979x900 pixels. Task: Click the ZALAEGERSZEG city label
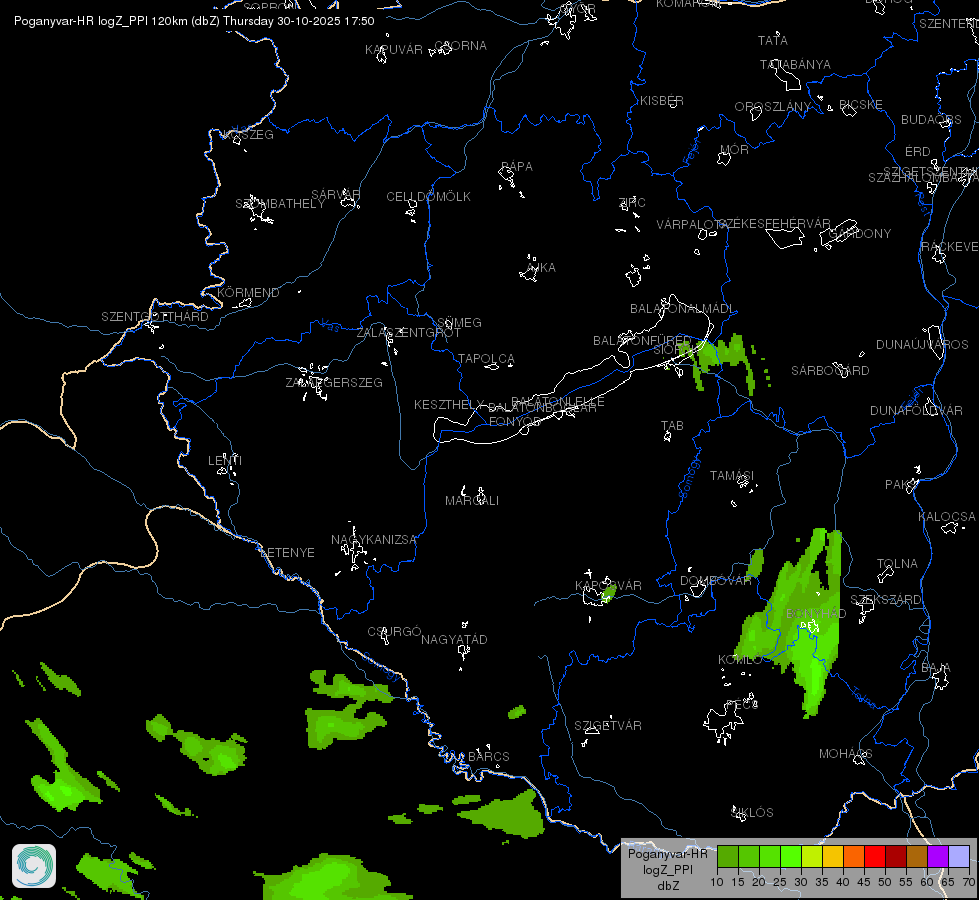tap(334, 383)
